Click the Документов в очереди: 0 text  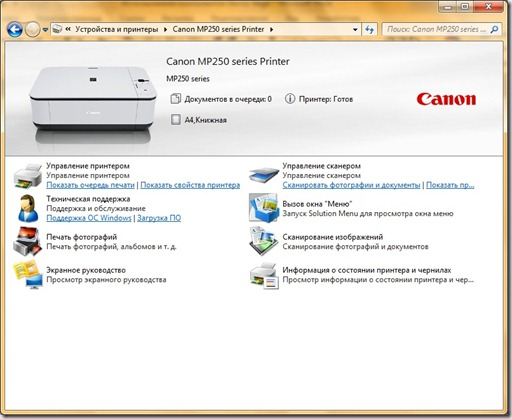pyautogui.click(x=228, y=99)
